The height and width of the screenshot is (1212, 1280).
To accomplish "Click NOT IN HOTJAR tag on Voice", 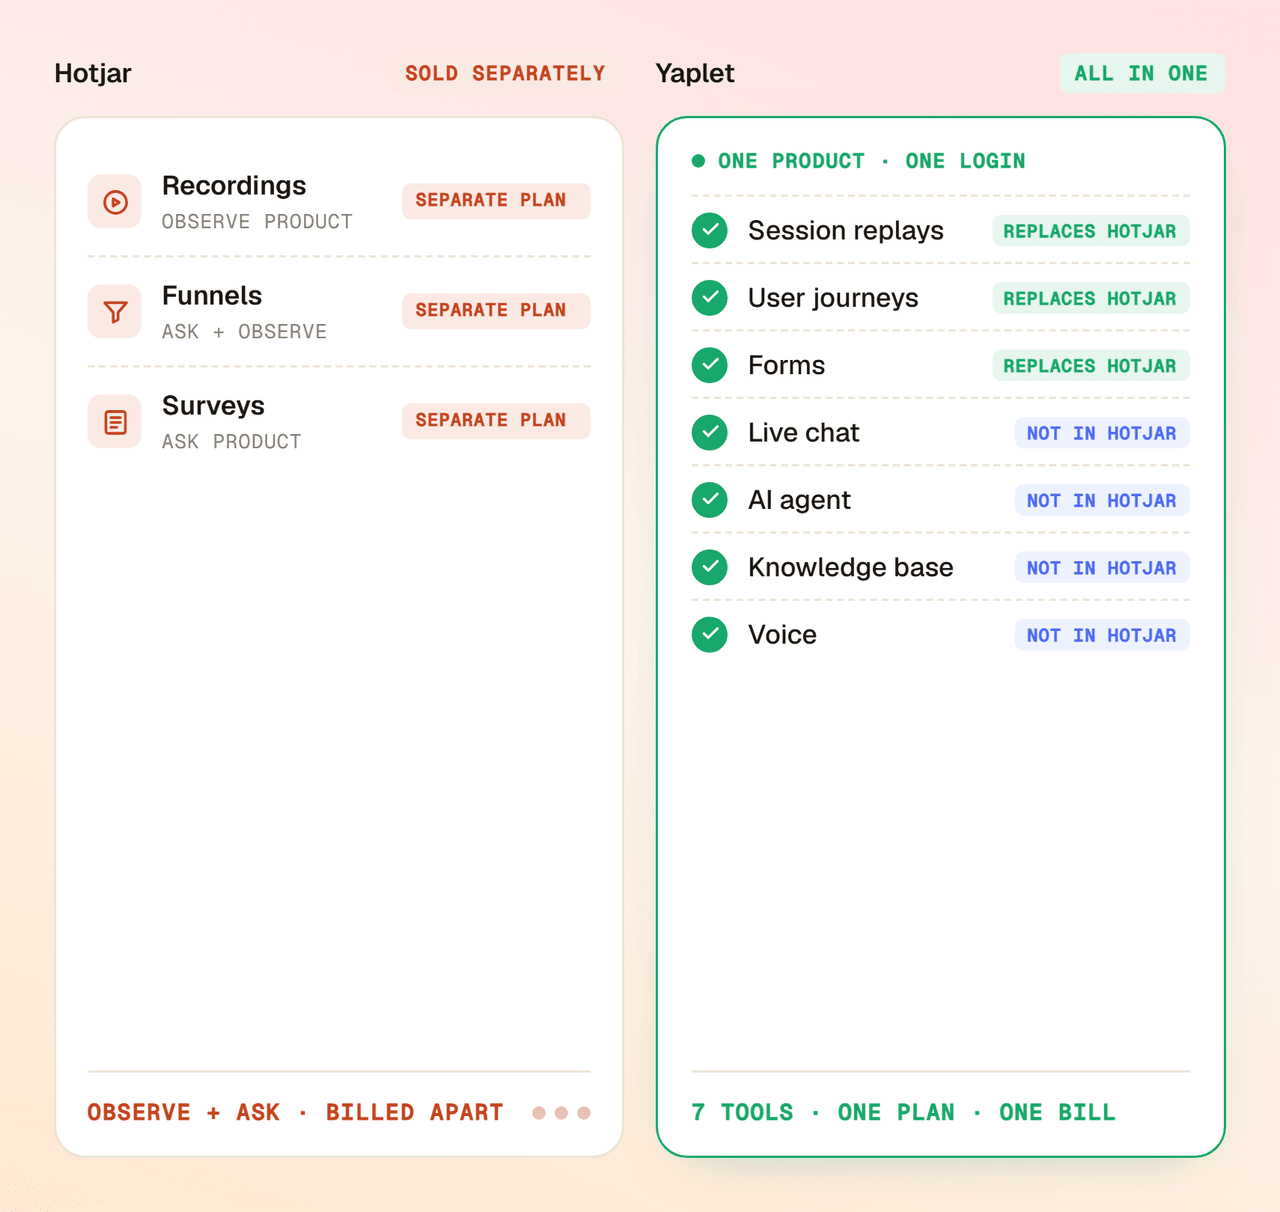I will pos(1102,635).
